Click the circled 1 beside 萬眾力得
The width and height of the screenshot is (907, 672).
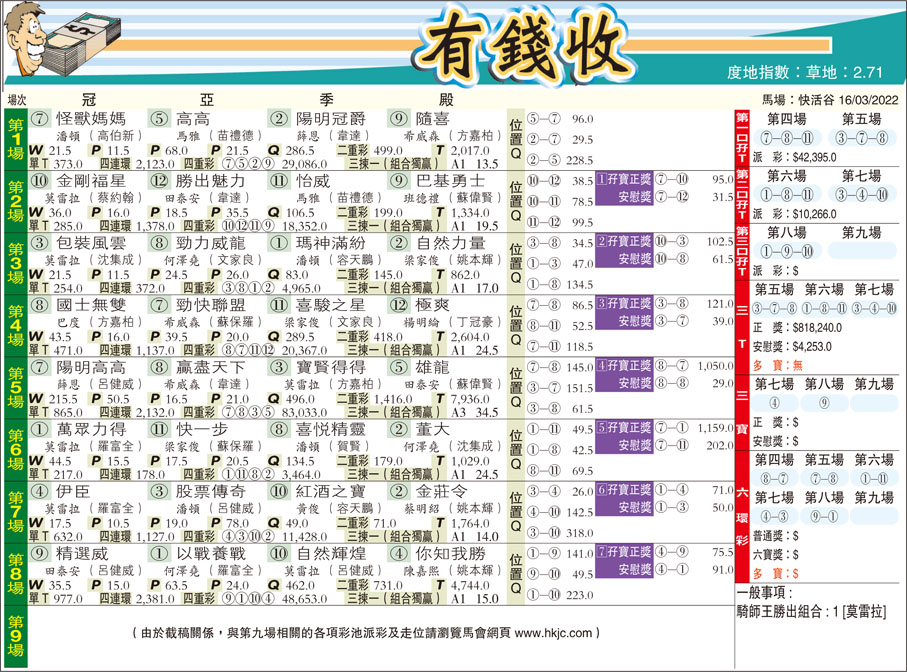38,428
